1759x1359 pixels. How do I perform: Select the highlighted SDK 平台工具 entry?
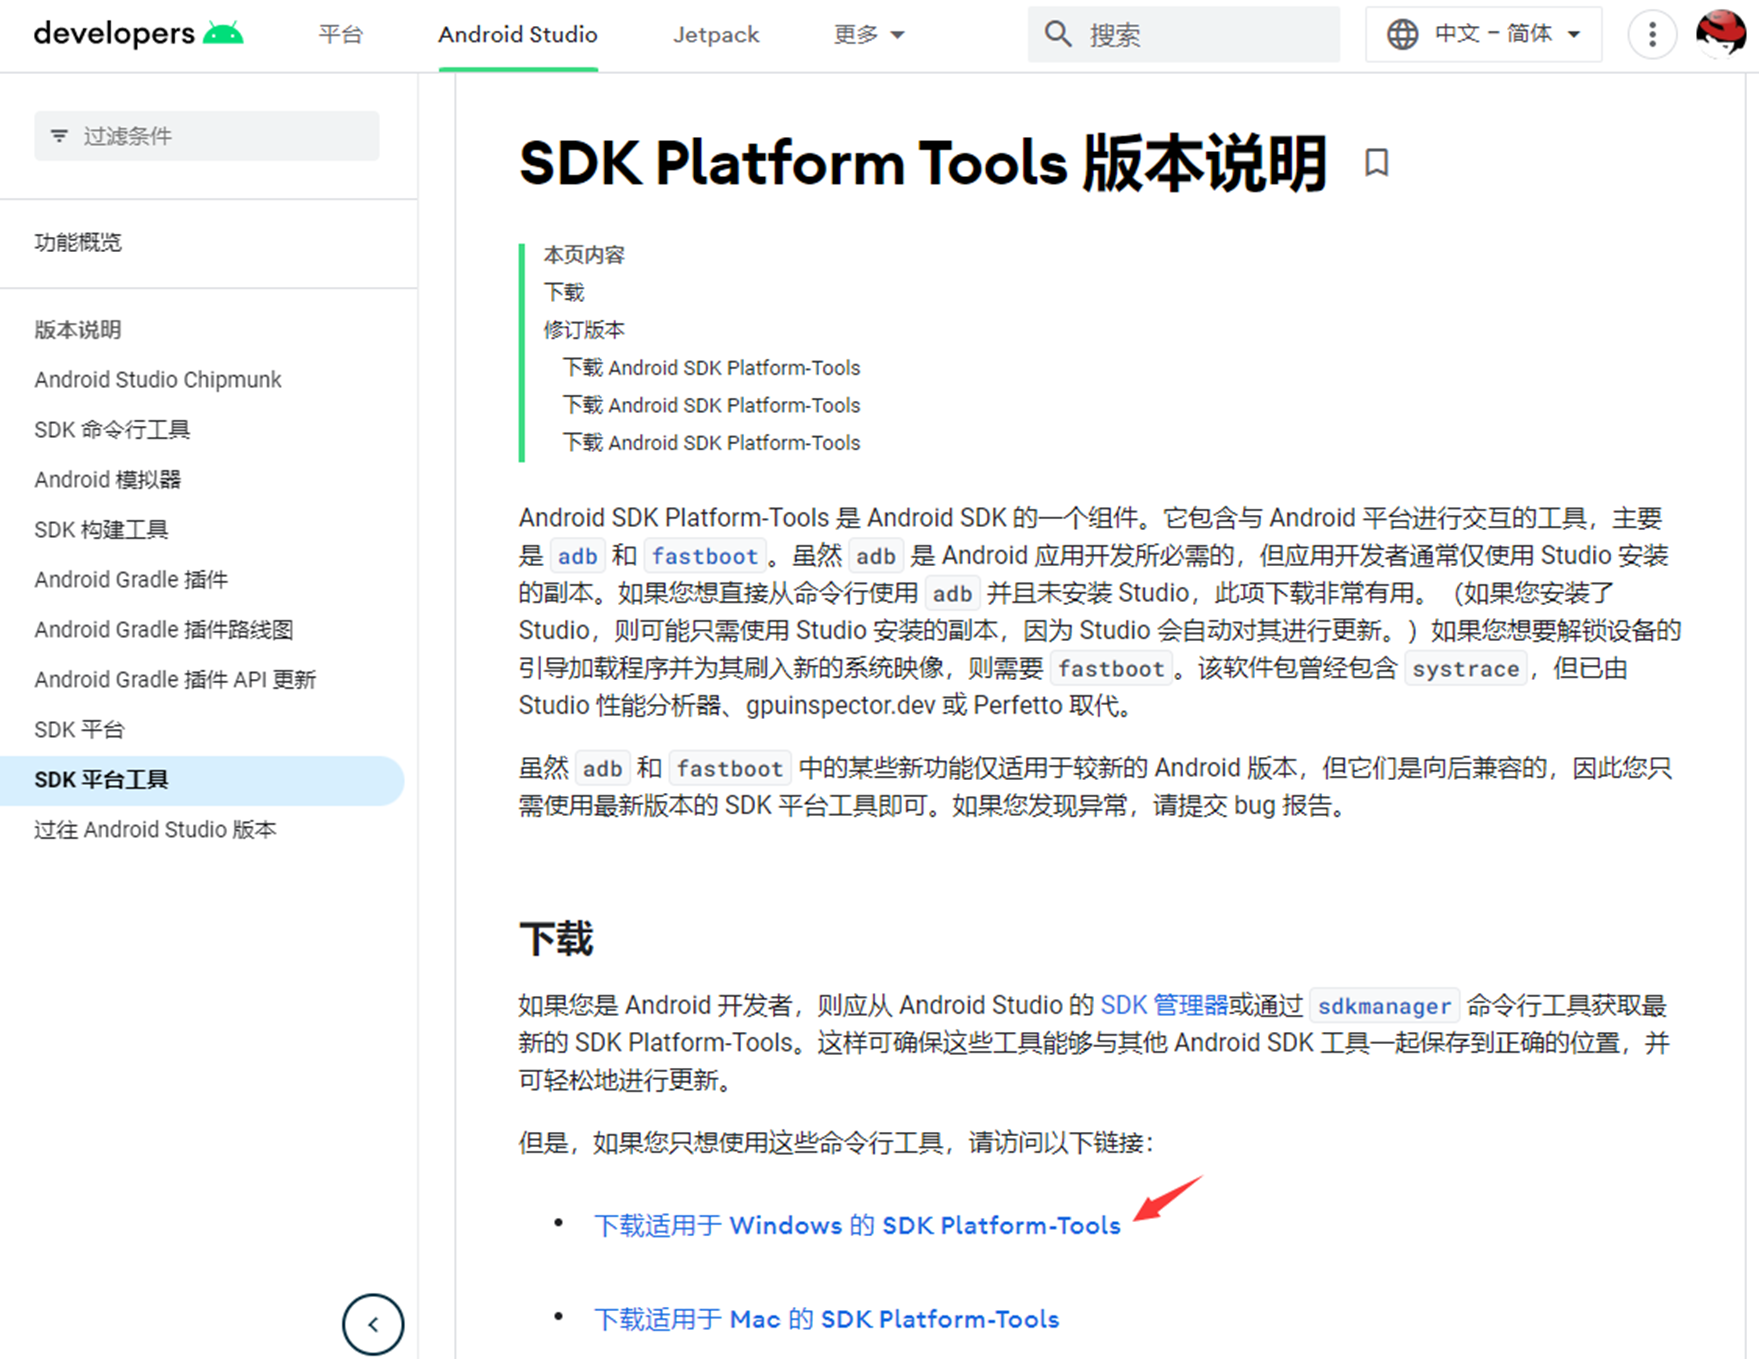[x=202, y=780]
